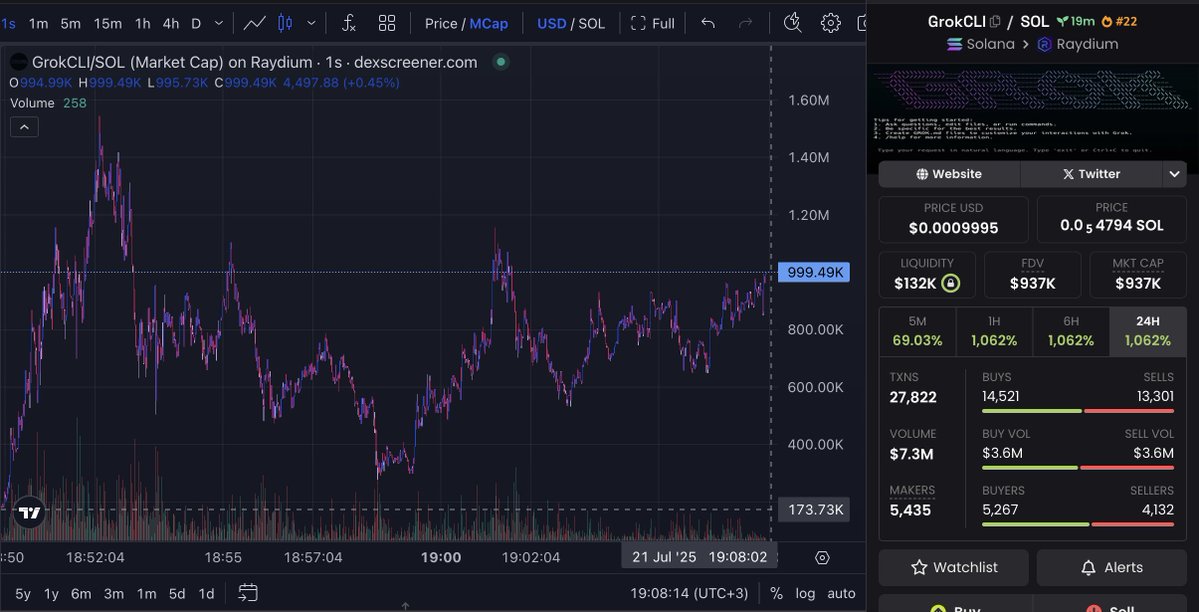This screenshot has height=612, width=1199.
Task: Open the chart layout grid icon
Action: pos(387,24)
